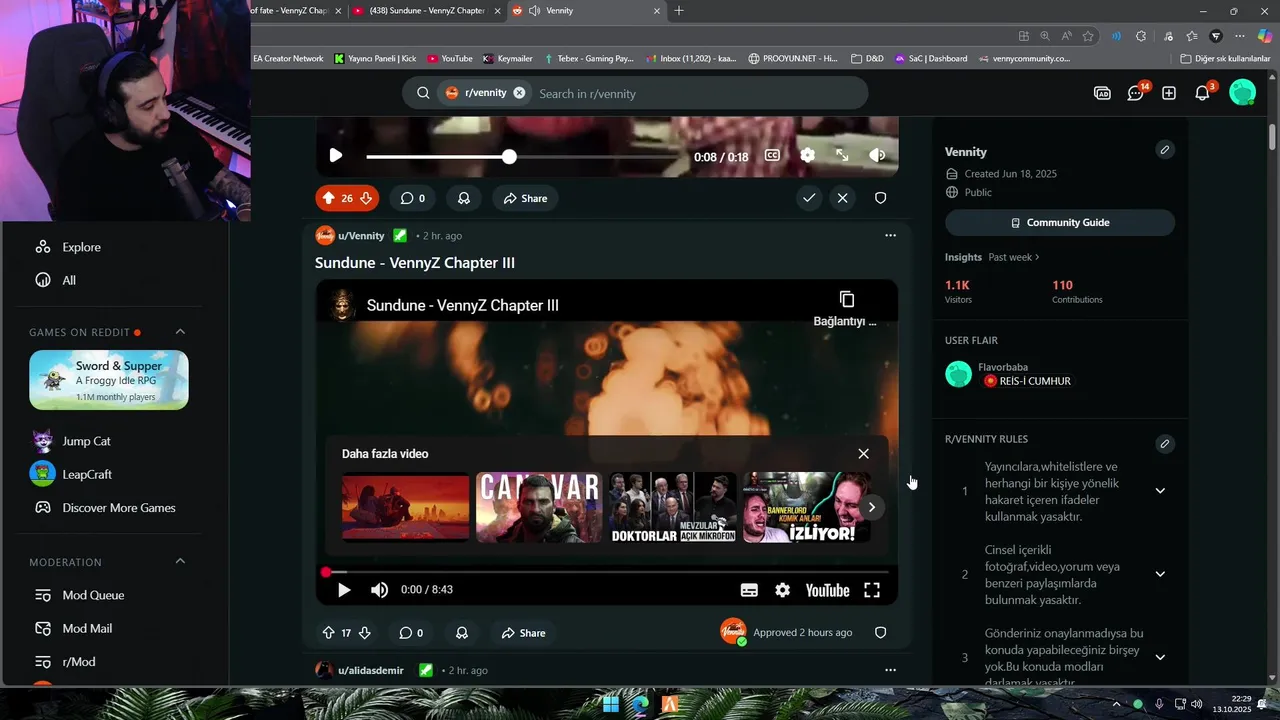Open u/Vennity profile link
Viewport: 1280px width, 720px height.
coord(361,236)
